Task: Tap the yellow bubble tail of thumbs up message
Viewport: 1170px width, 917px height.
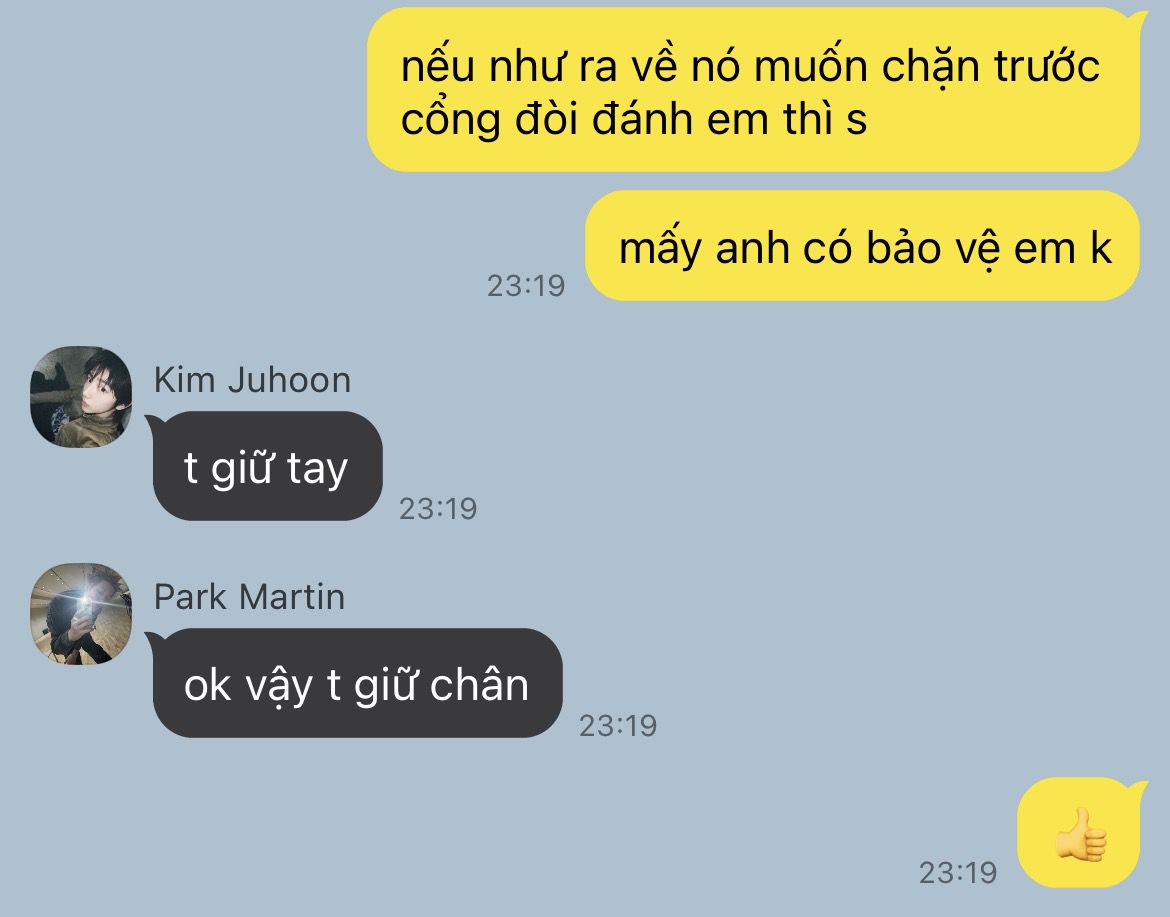Action: tap(1139, 791)
